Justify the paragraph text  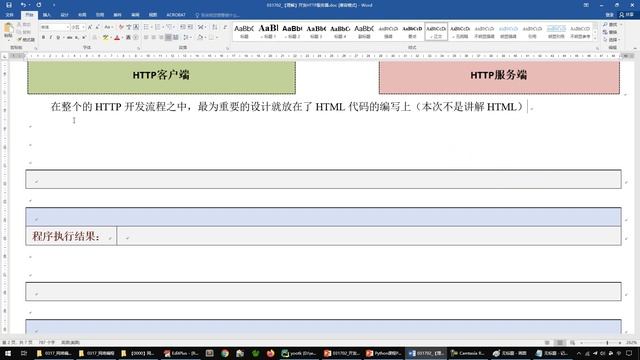coord(168,38)
